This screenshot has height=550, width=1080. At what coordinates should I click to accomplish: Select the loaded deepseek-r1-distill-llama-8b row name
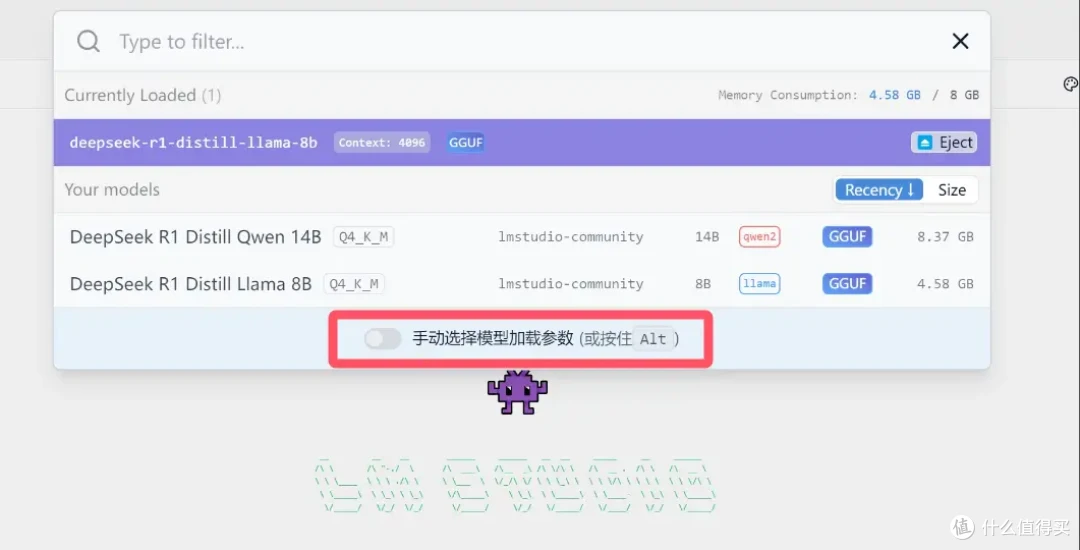tap(194, 142)
